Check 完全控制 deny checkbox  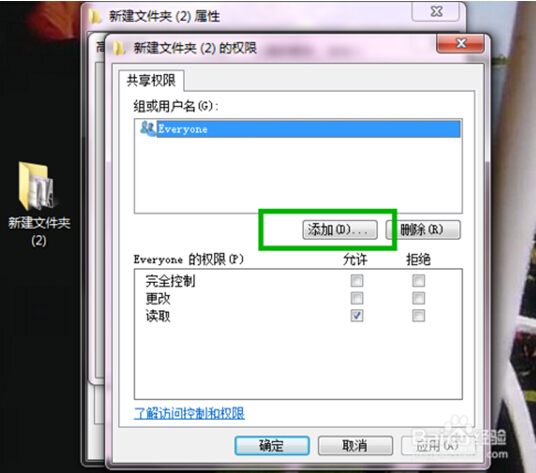(x=418, y=281)
